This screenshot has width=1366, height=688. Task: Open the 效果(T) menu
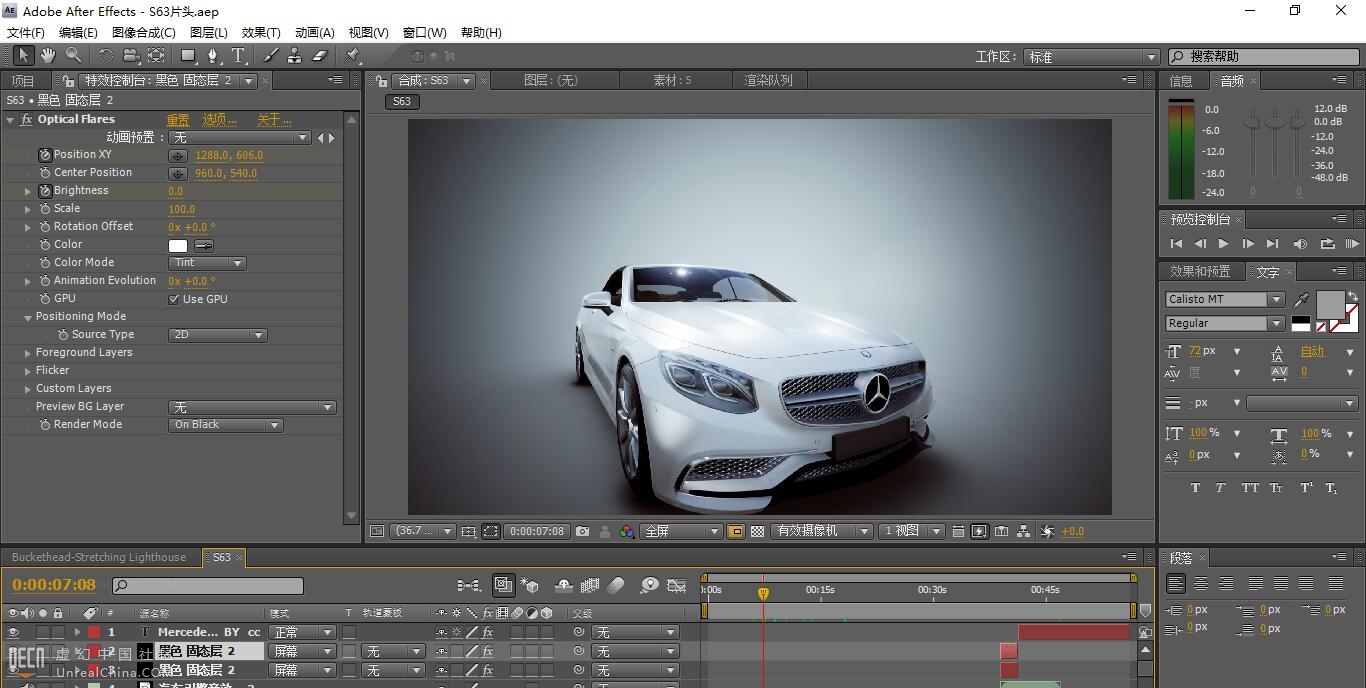pyautogui.click(x=261, y=33)
